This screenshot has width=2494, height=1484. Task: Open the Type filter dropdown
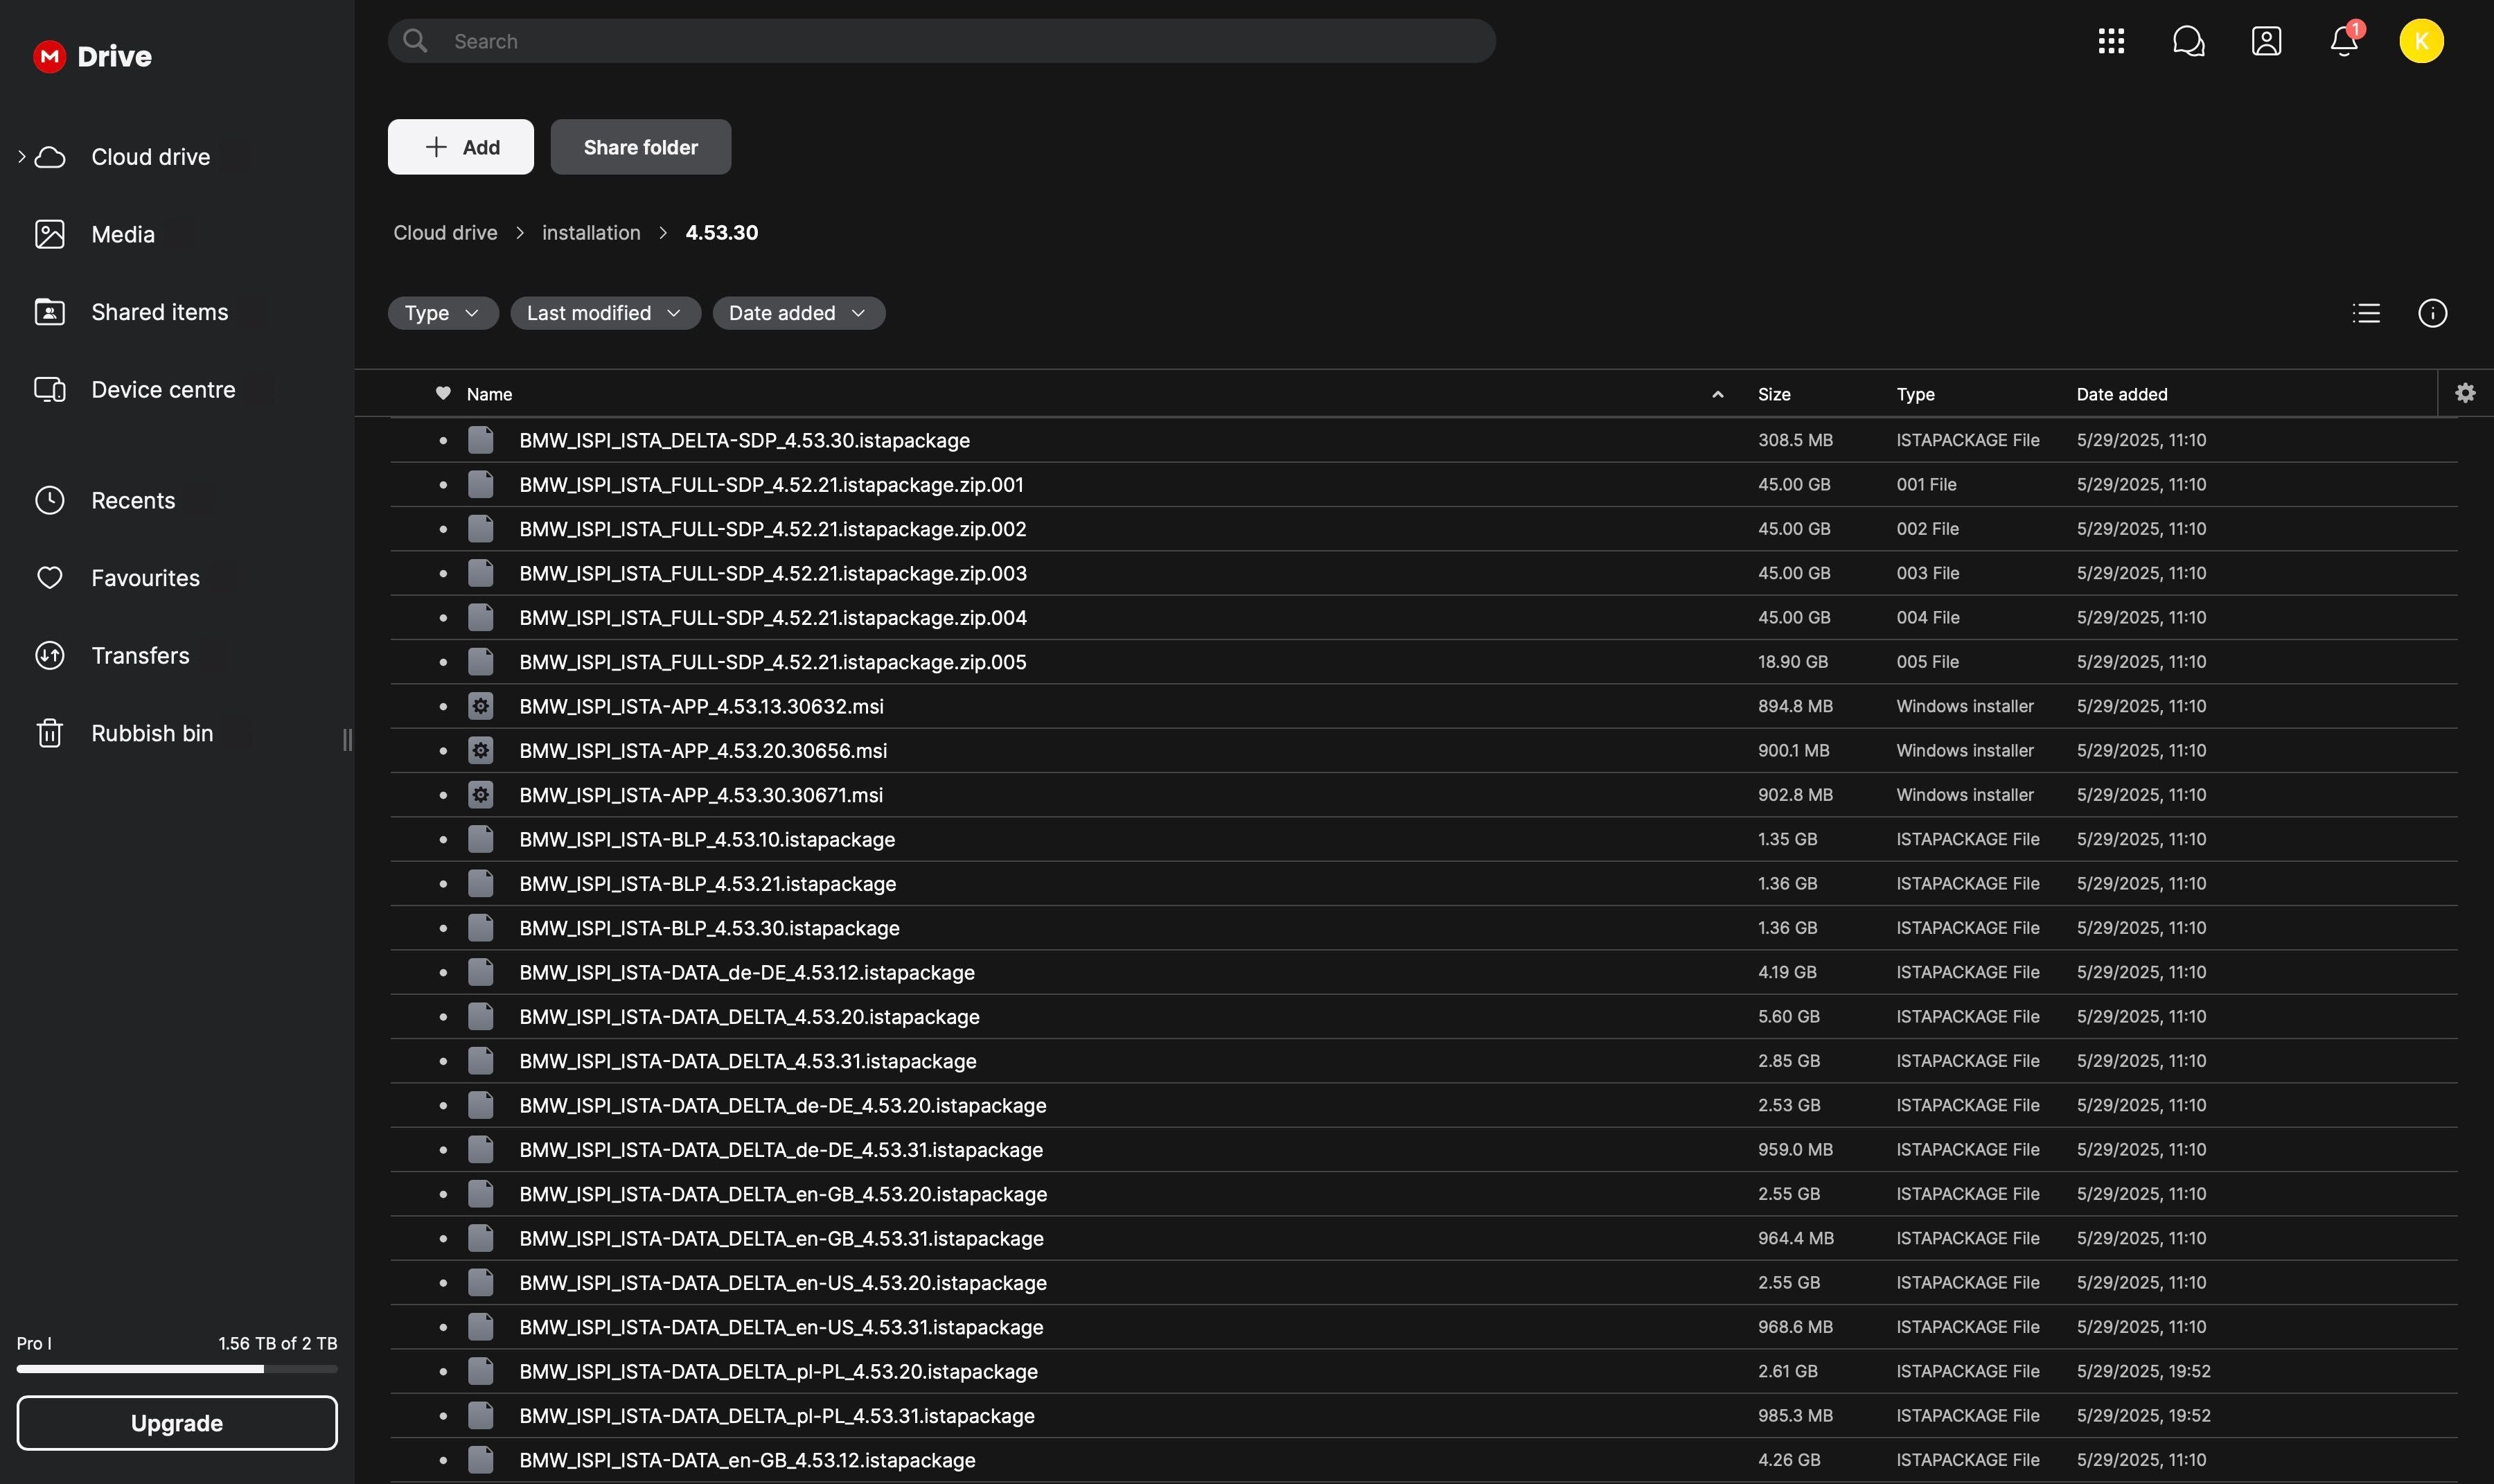443,313
